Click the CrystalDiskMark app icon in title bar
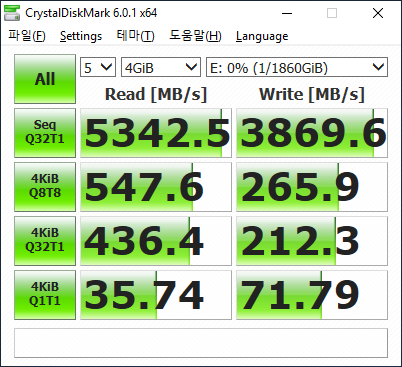The height and width of the screenshot is (367, 402). pos(12,13)
